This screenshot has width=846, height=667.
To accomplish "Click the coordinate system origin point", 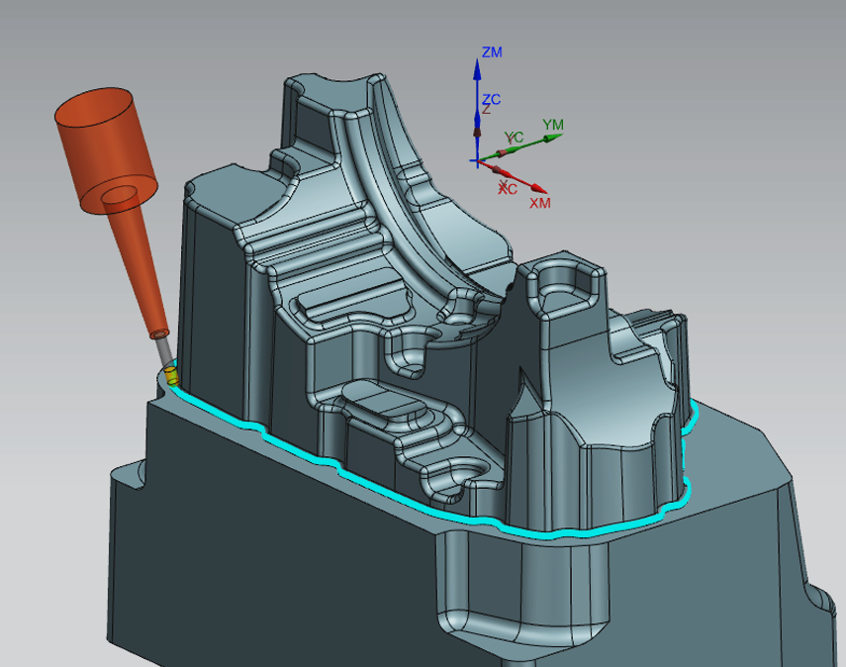I will (x=477, y=160).
